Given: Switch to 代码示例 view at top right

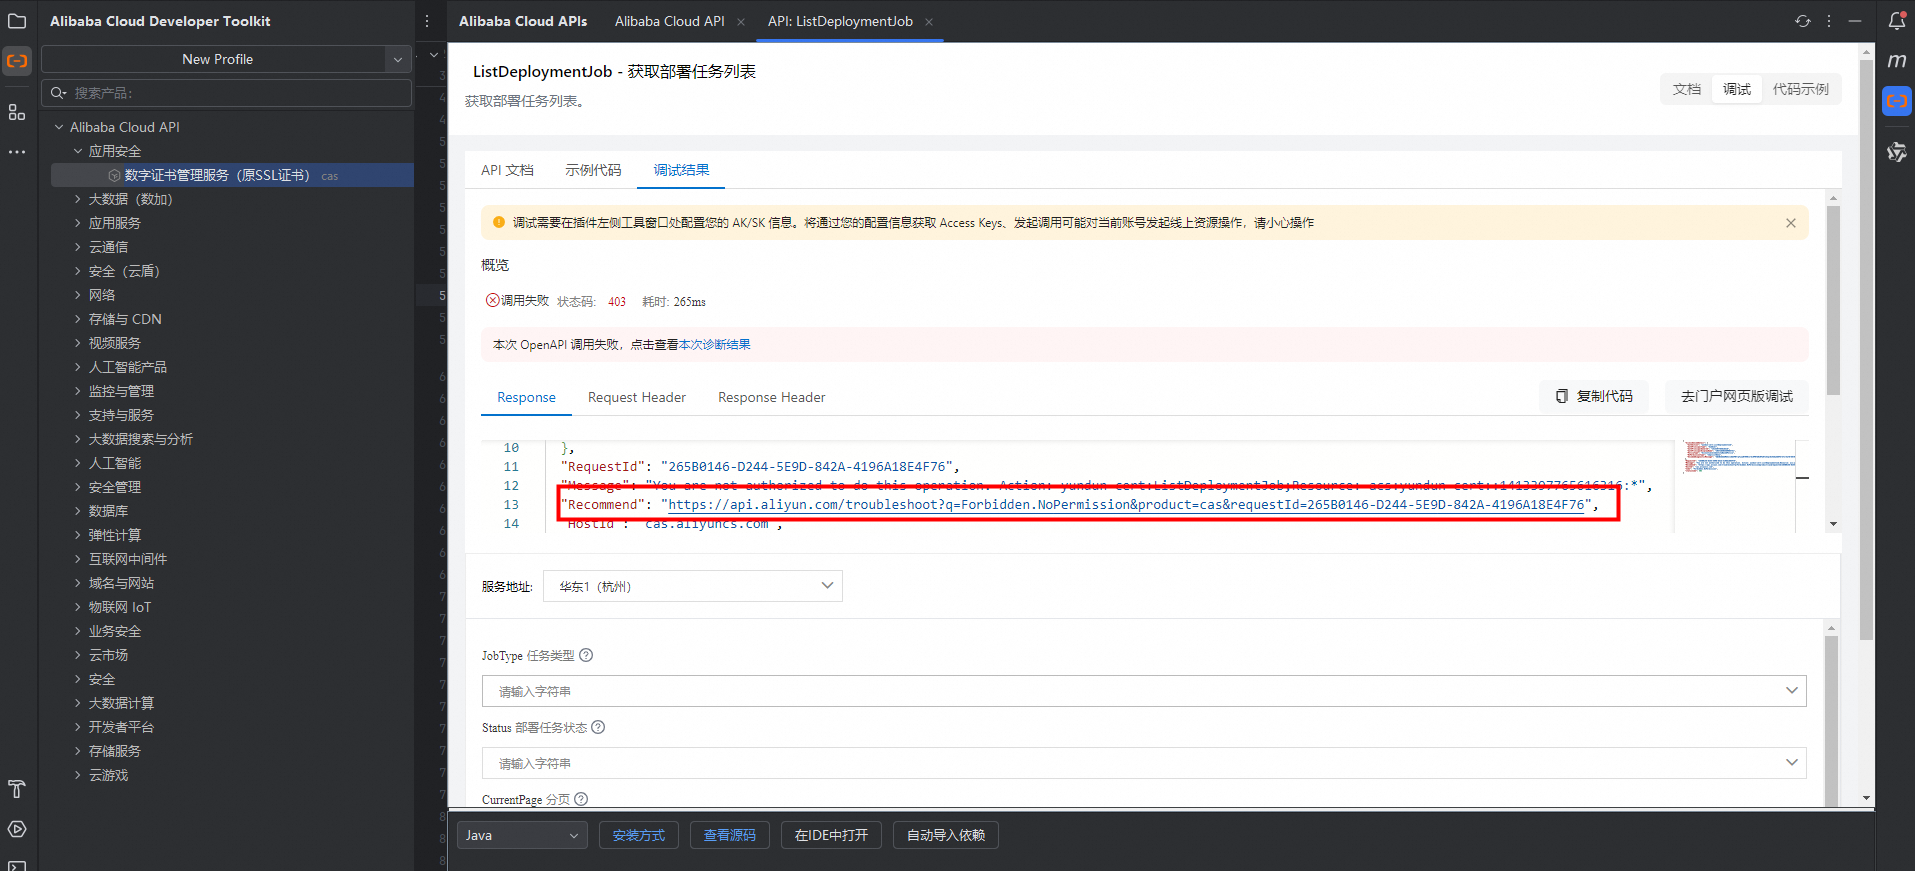Looking at the screenshot, I should click(1801, 89).
